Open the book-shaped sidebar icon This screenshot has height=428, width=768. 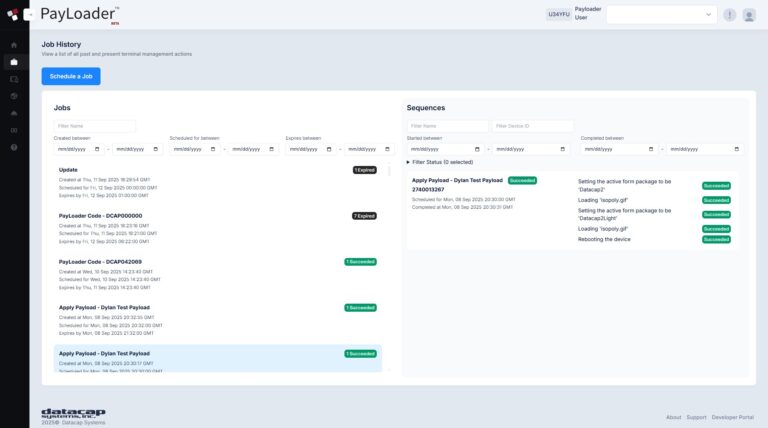[x=14, y=130]
